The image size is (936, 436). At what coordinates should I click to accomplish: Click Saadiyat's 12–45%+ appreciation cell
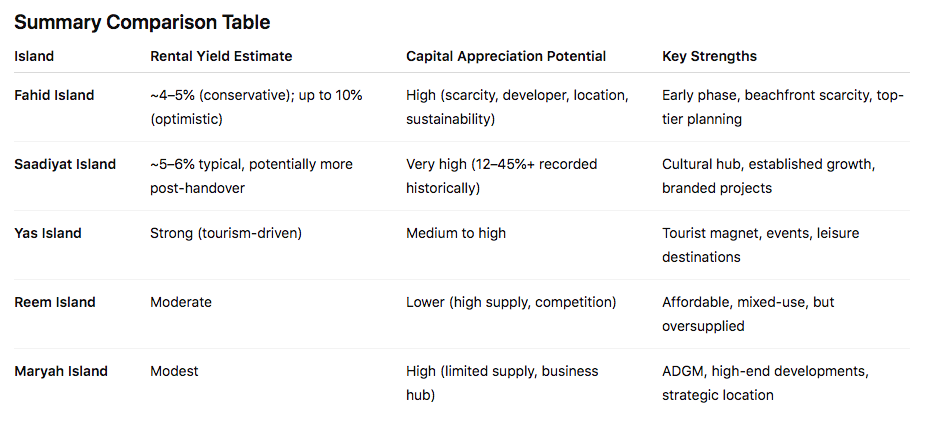(501, 176)
